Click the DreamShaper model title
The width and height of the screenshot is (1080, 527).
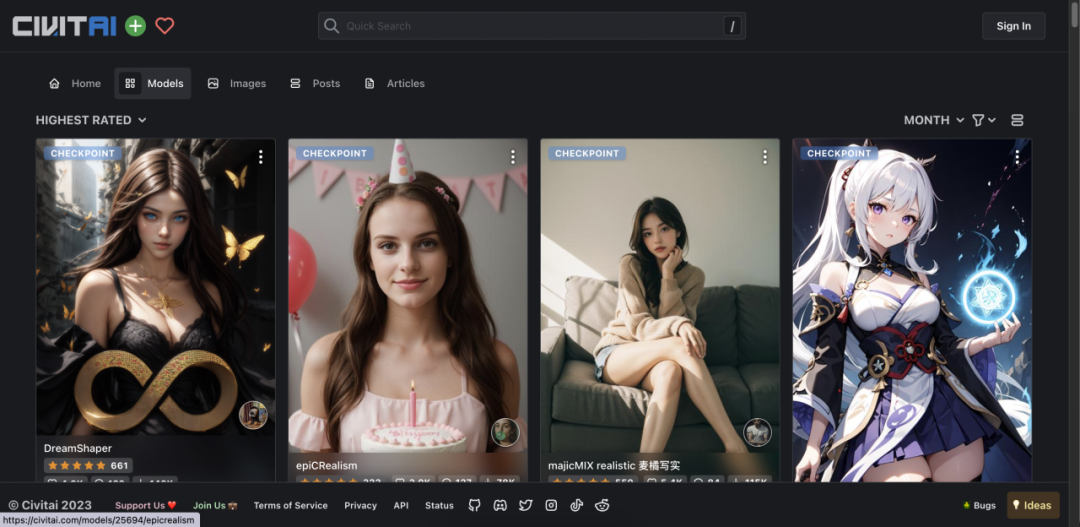coord(78,448)
